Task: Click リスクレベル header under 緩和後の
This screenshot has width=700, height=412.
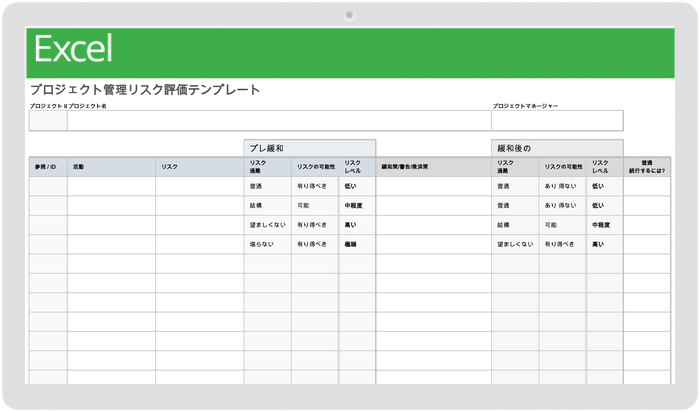Action: pyautogui.click(x=605, y=167)
